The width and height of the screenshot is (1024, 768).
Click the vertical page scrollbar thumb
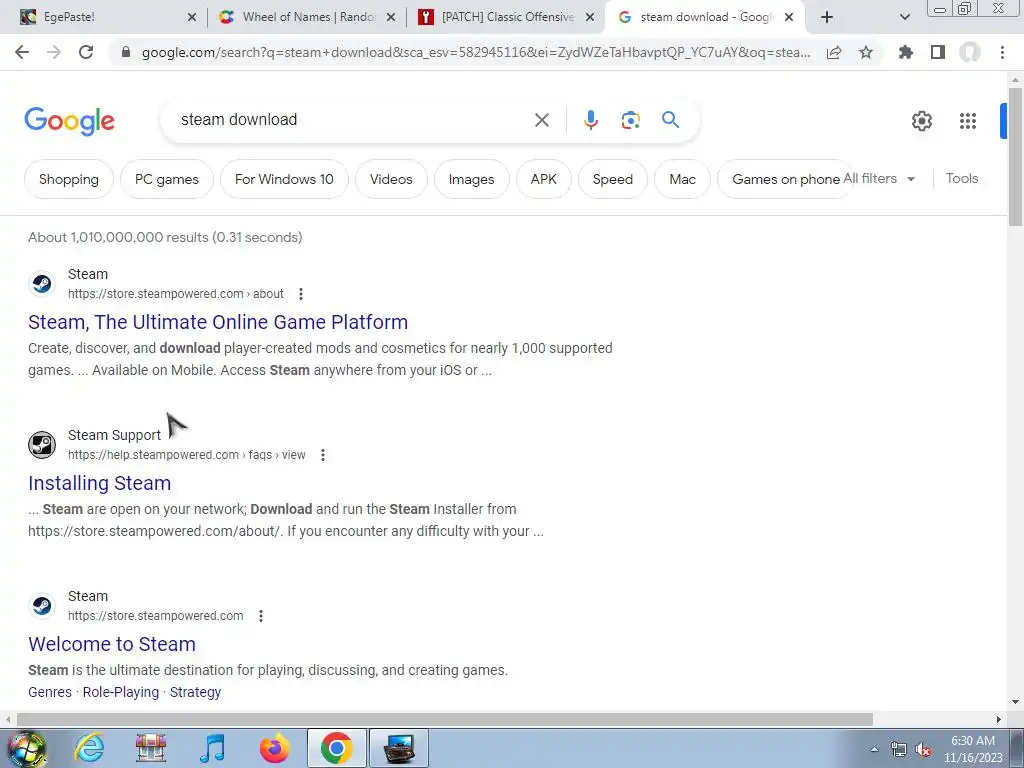pyautogui.click(x=1015, y=157)
